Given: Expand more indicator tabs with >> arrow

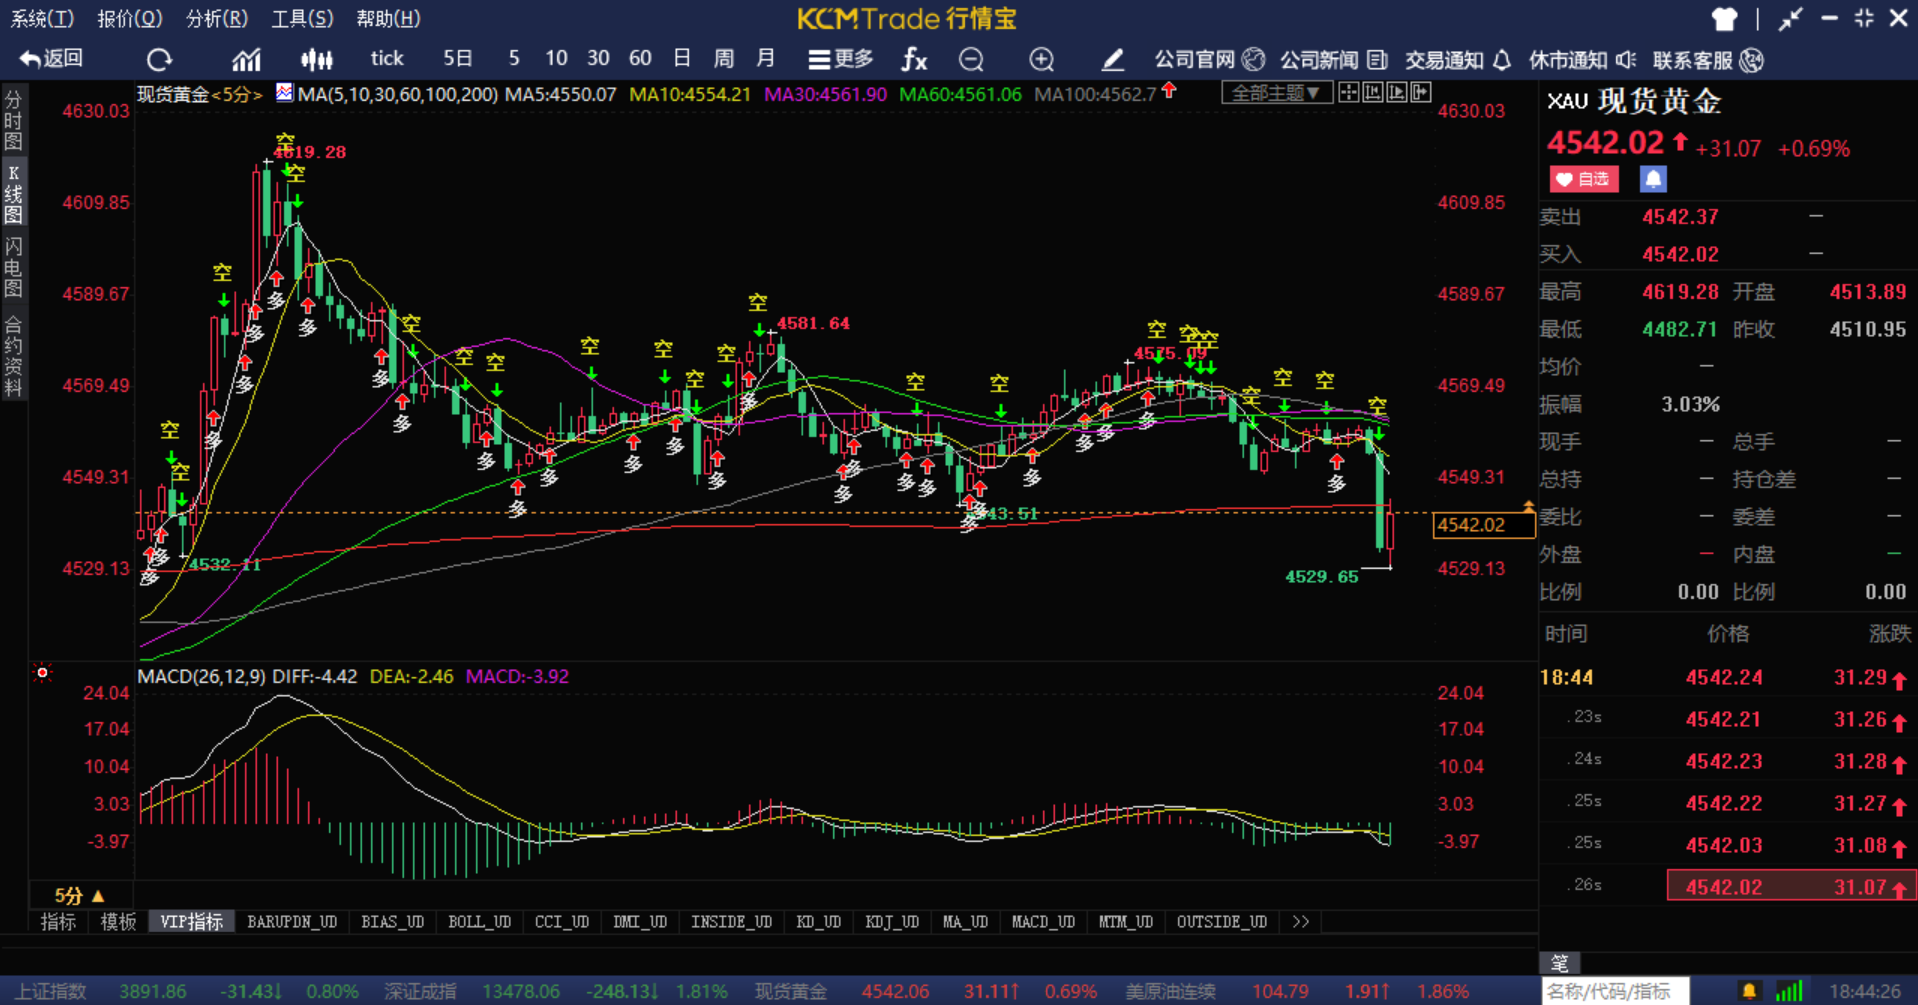Looking at the screenshot, I should pyautogui.click(x=1300, y=922).
